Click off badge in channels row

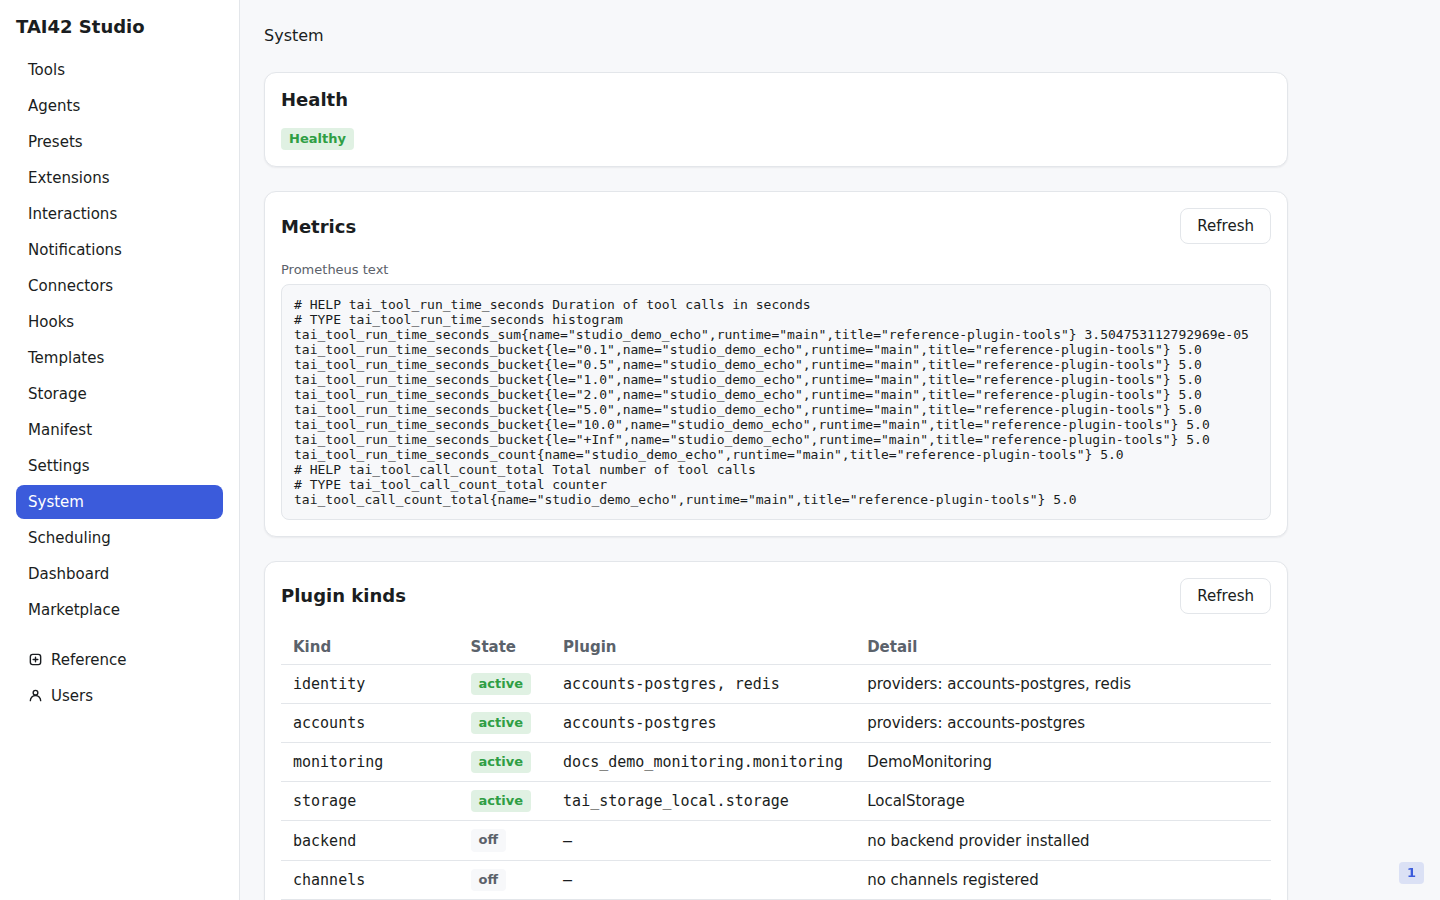point(488,880)
